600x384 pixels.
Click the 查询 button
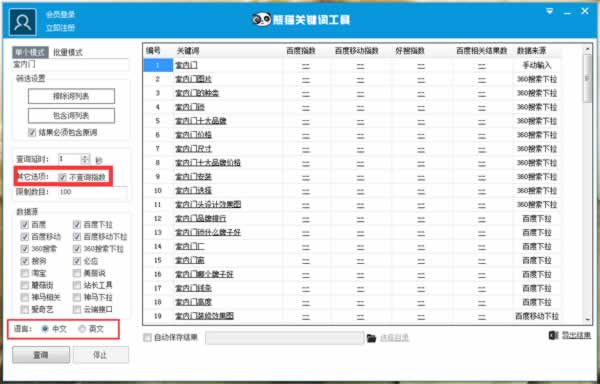[x=41, y=355]
